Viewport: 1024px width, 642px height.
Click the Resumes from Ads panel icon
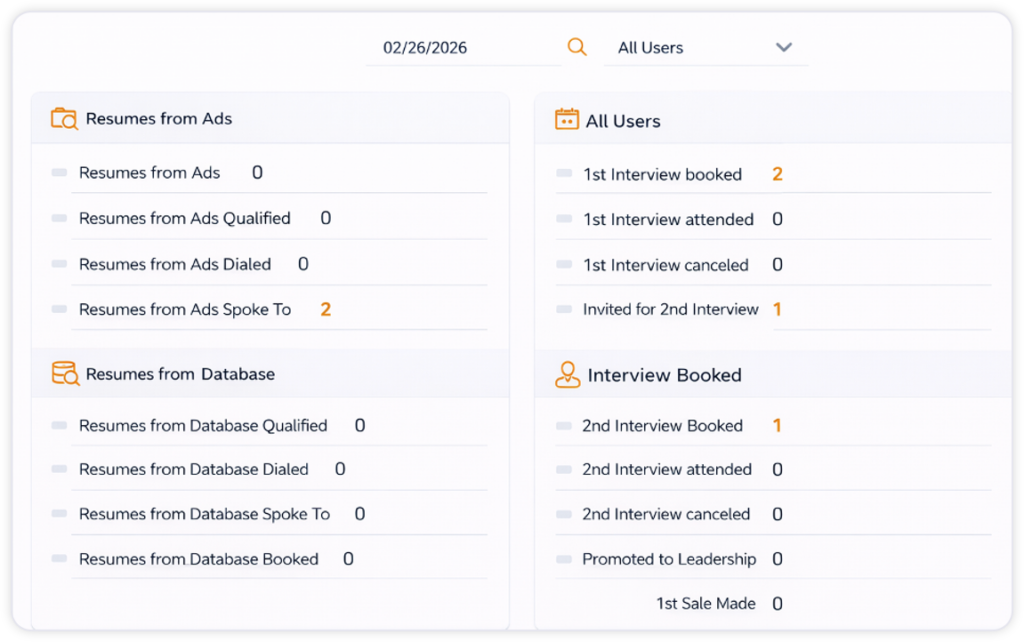(x=62, y=117)
